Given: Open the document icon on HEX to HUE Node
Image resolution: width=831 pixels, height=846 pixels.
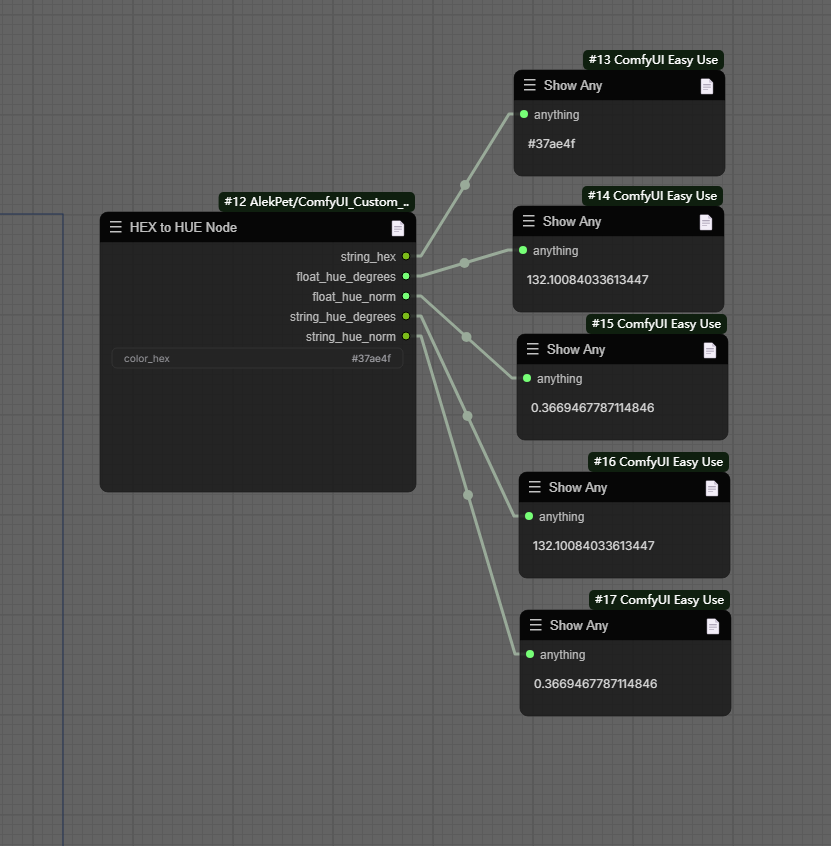Looking at the screenshot, I should click(x=398, y=228).
